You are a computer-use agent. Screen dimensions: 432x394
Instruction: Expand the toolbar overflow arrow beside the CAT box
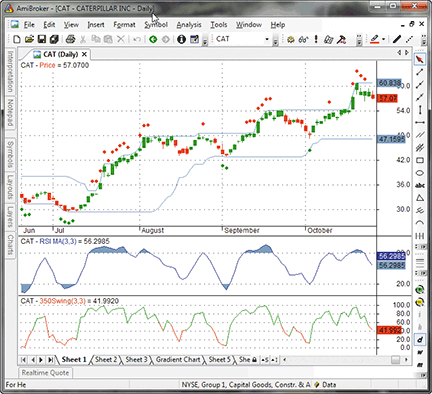click(275, 40)
